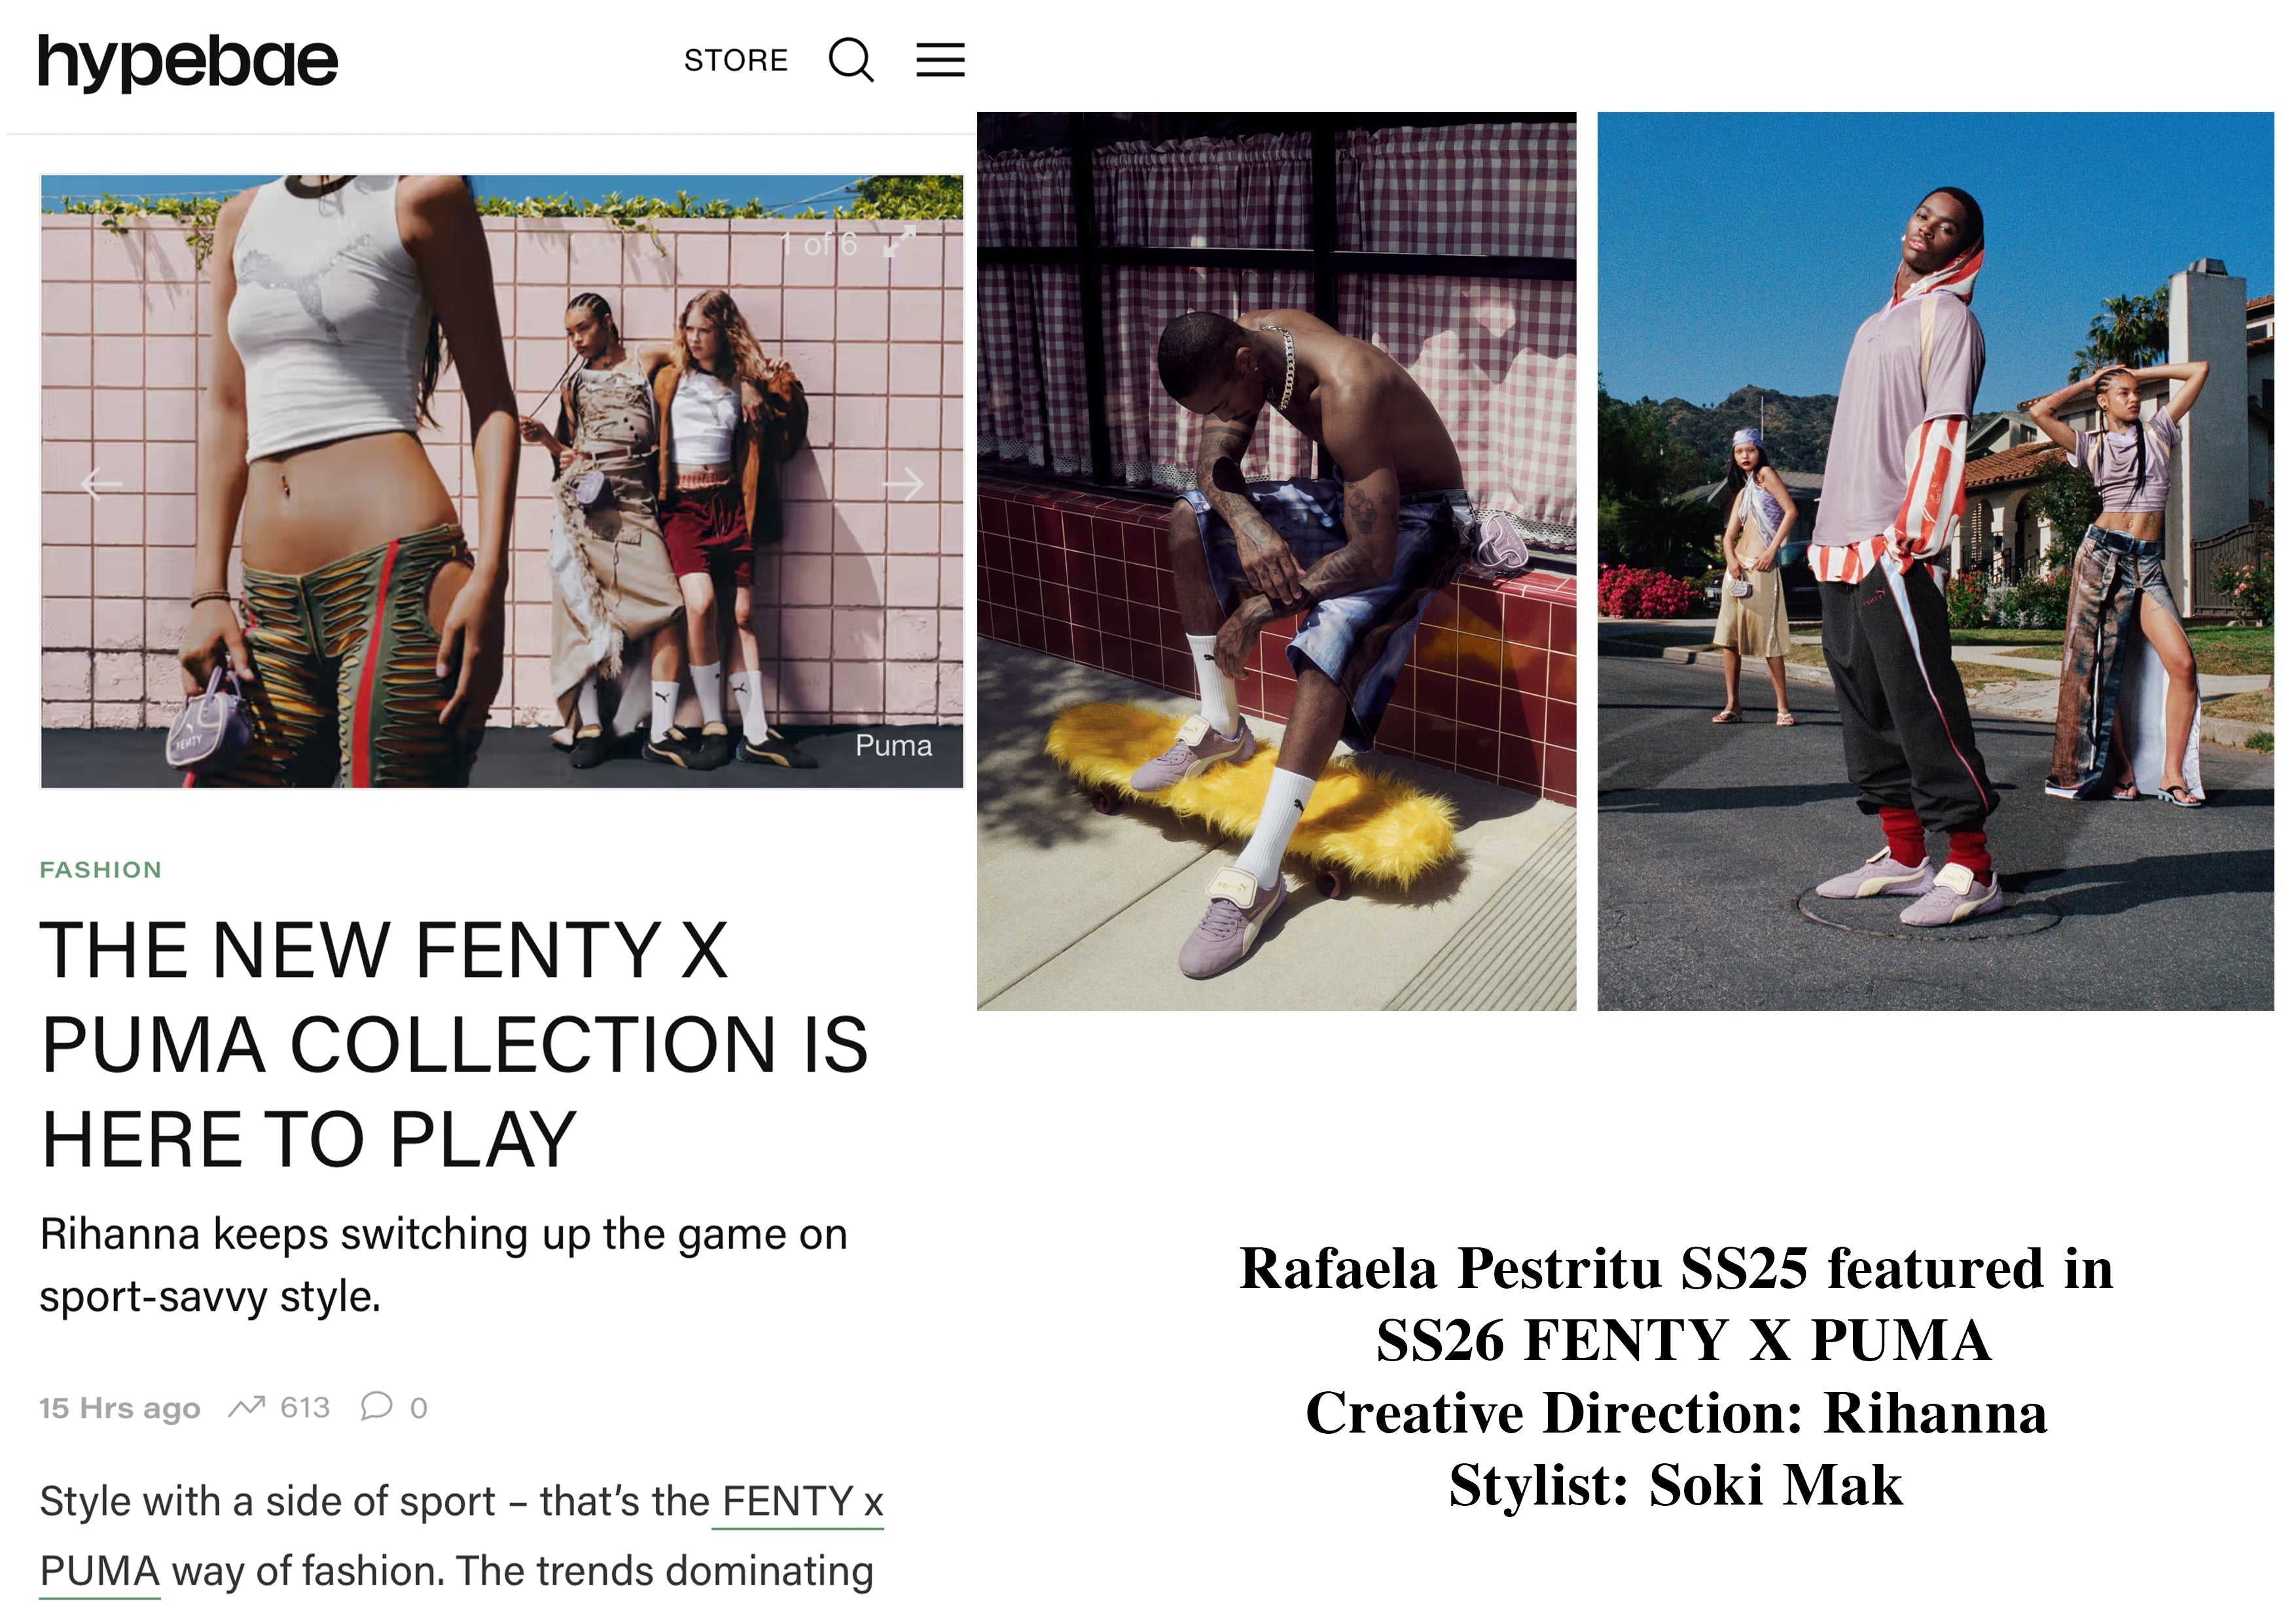
Task: Click the comment bubble icon
Action: coord(377,1406)
